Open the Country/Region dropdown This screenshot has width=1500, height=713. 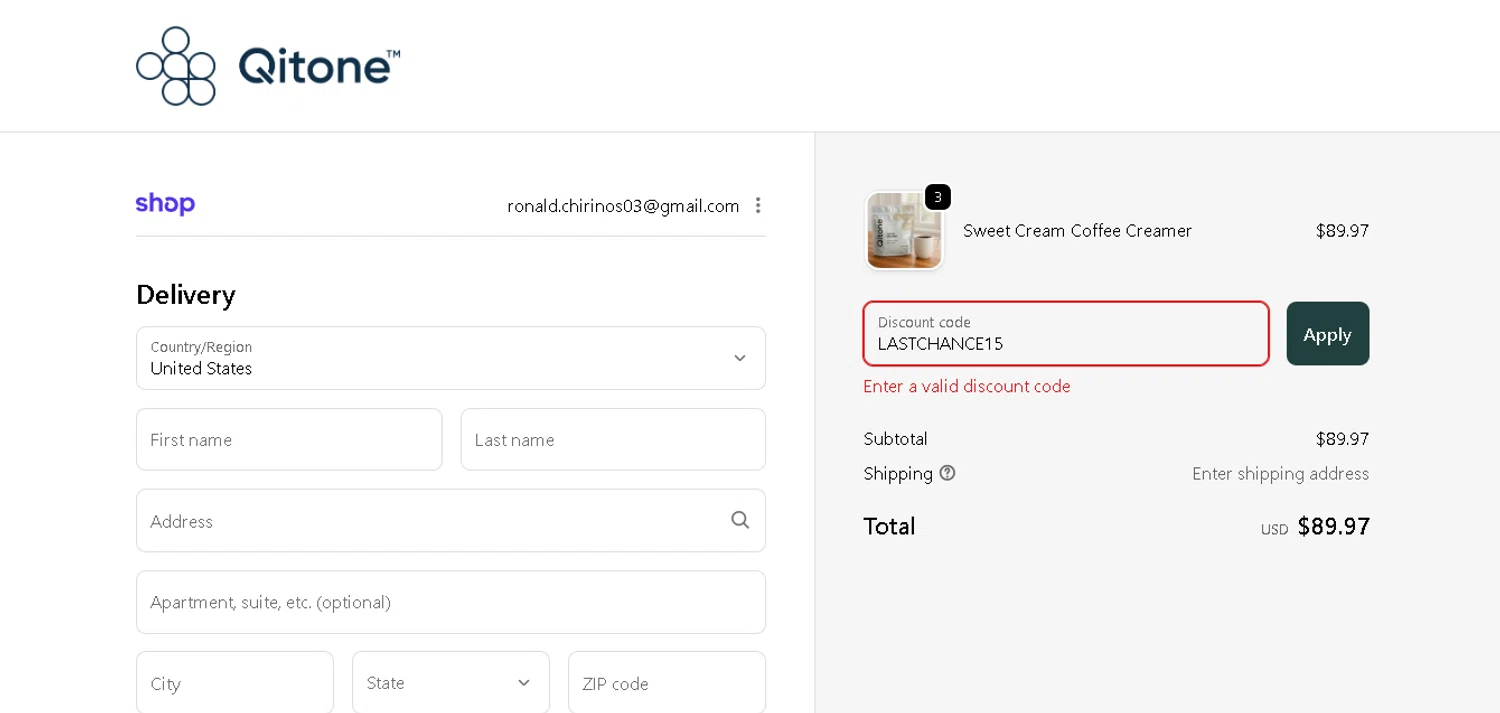pyautogui.click(x=451, y=358)
